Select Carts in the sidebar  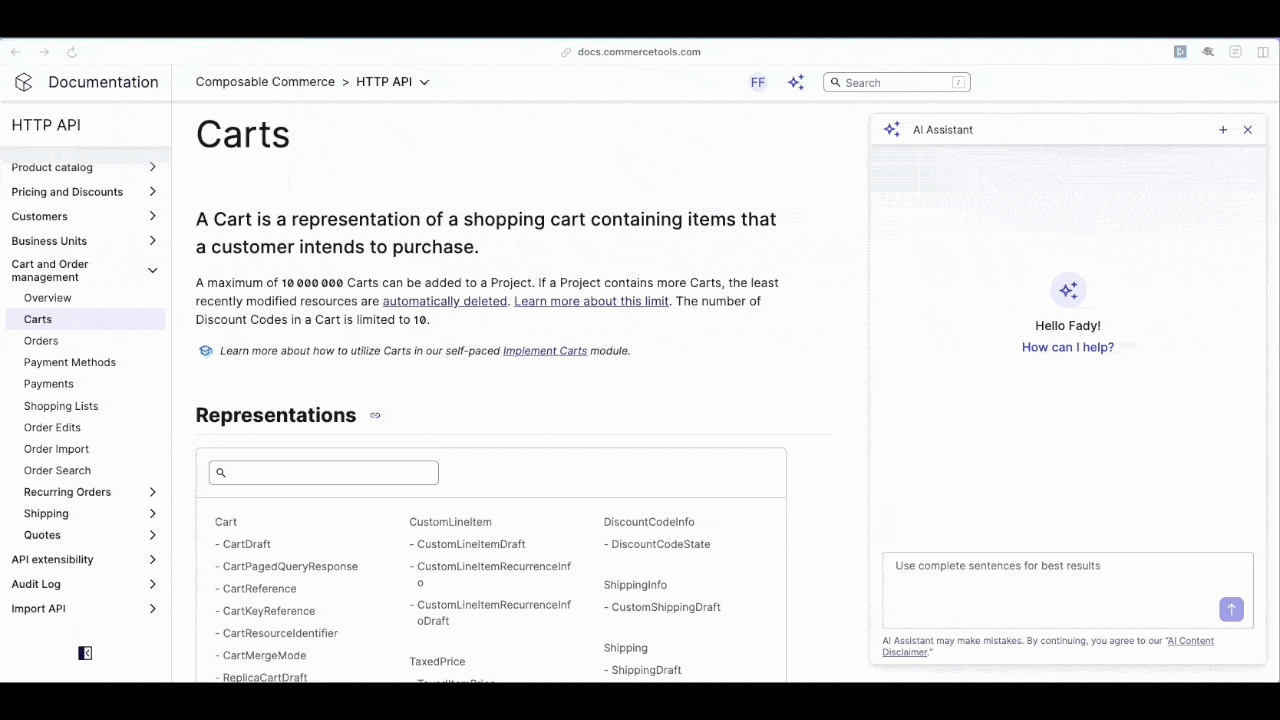click(x=86, y=319)
